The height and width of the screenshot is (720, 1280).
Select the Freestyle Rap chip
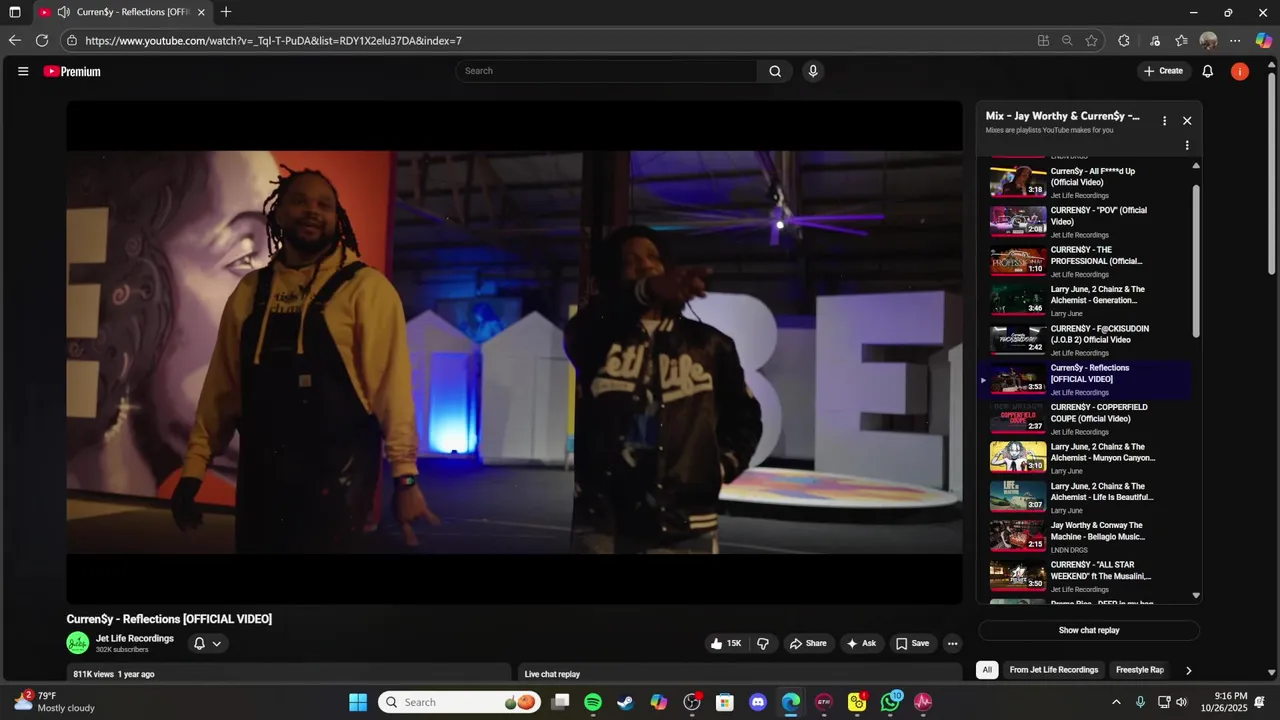(1140, 670)
